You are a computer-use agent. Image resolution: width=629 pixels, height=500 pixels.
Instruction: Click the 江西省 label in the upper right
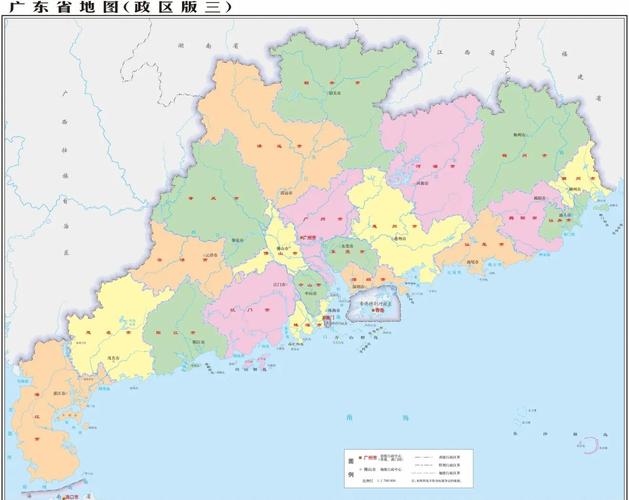tap(467, 53)
